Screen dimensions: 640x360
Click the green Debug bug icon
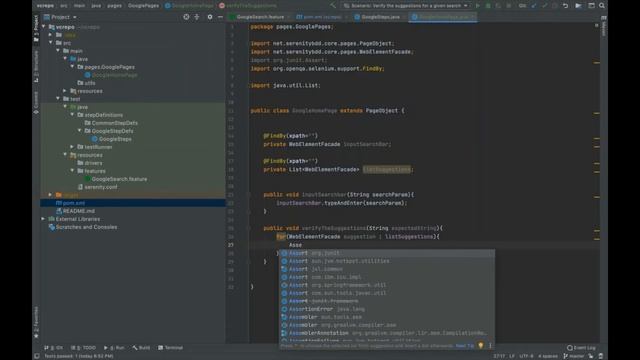[x=488, y=6]
